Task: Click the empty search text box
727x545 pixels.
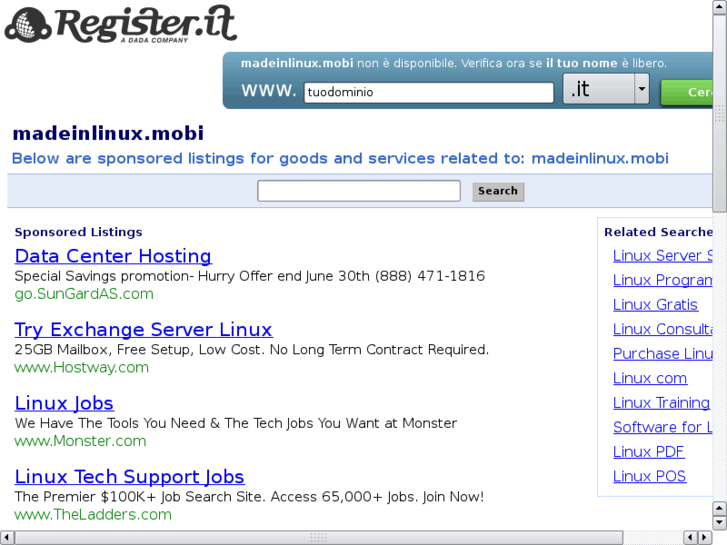Action: (359, 191)
